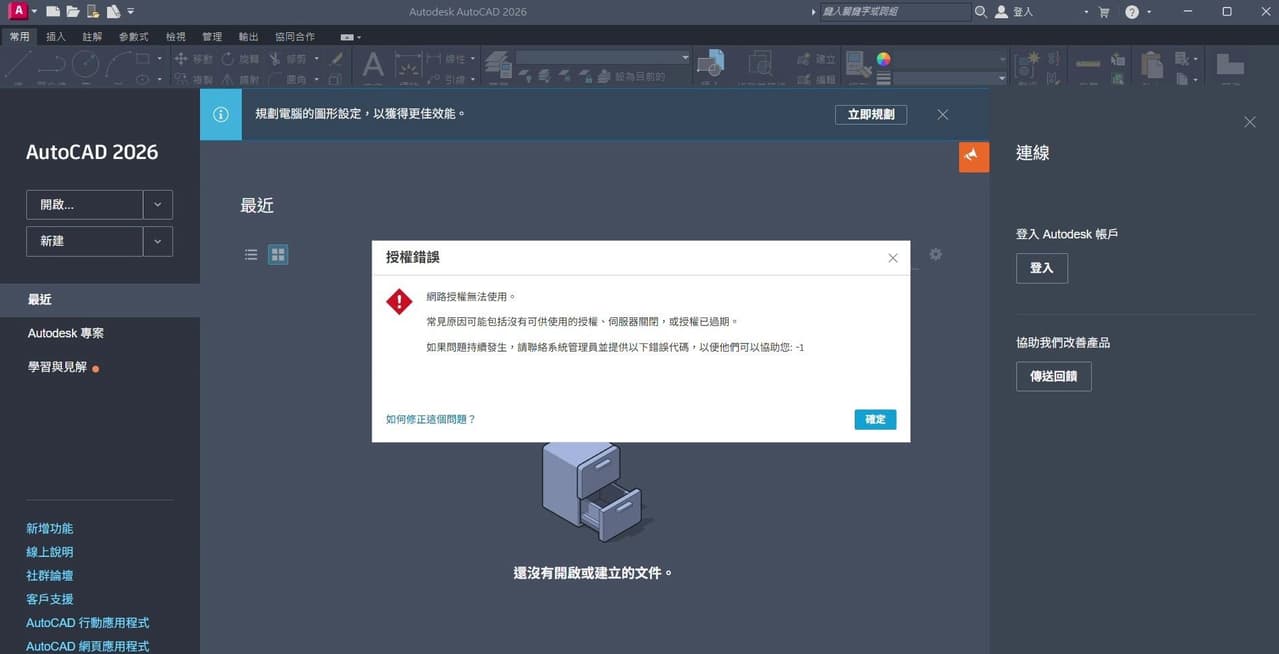Click the Open folder icon in quick access toolbar
Screen dimensions: 1279x654
(72, 12)
